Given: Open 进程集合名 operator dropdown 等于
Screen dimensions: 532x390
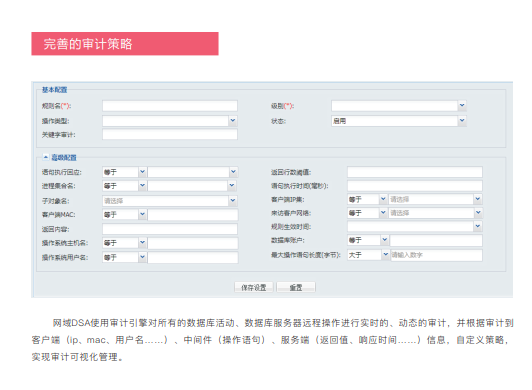Looking at the screenshot, I should click(124, 186).
